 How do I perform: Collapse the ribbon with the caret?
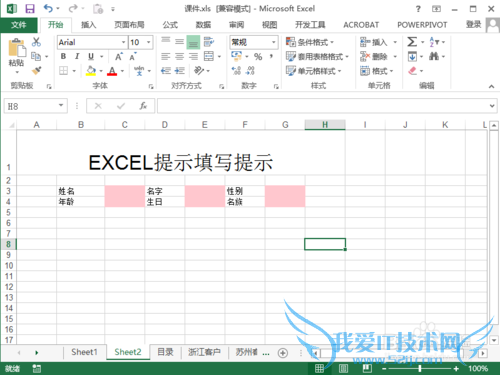pos(491,86)
